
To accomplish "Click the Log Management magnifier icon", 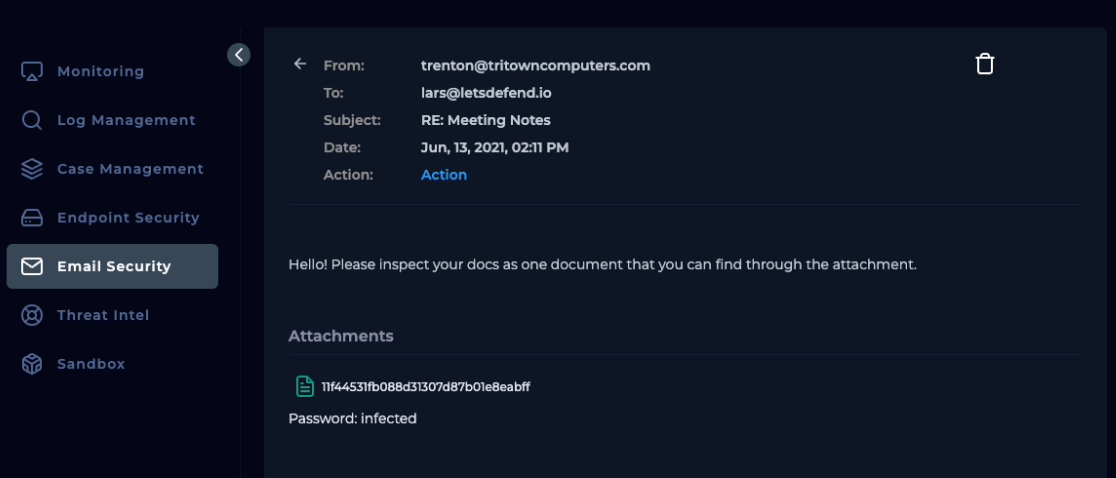I will point(32,120).
